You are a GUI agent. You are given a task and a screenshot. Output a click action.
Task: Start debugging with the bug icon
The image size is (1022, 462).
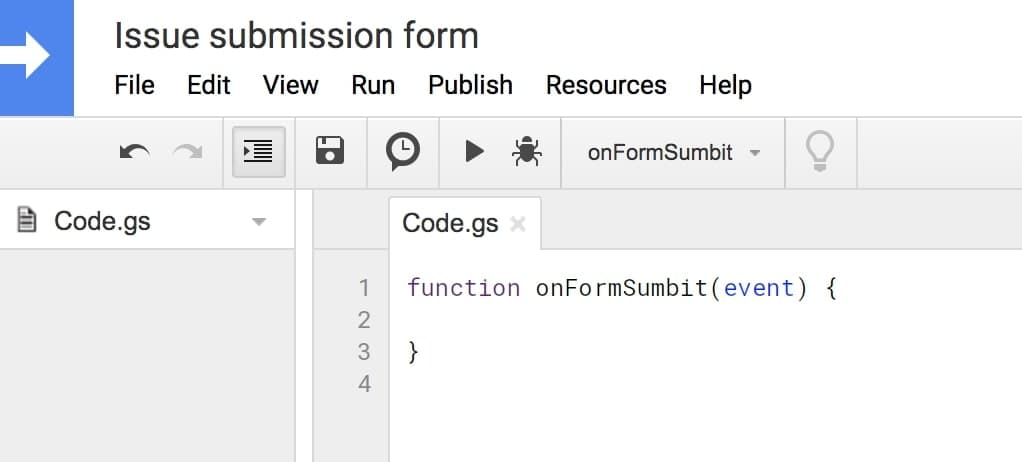point(527,151)
